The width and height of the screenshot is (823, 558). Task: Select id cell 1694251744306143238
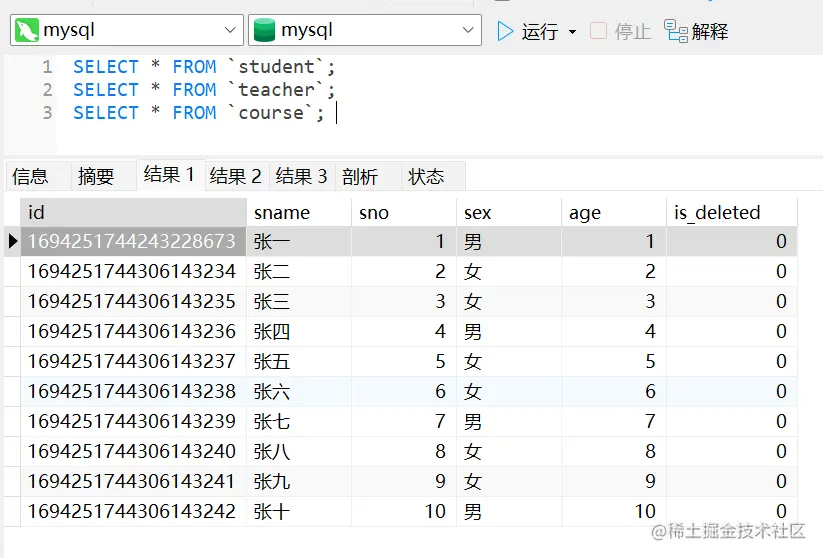pyautogui.click(x=133, y=391)
